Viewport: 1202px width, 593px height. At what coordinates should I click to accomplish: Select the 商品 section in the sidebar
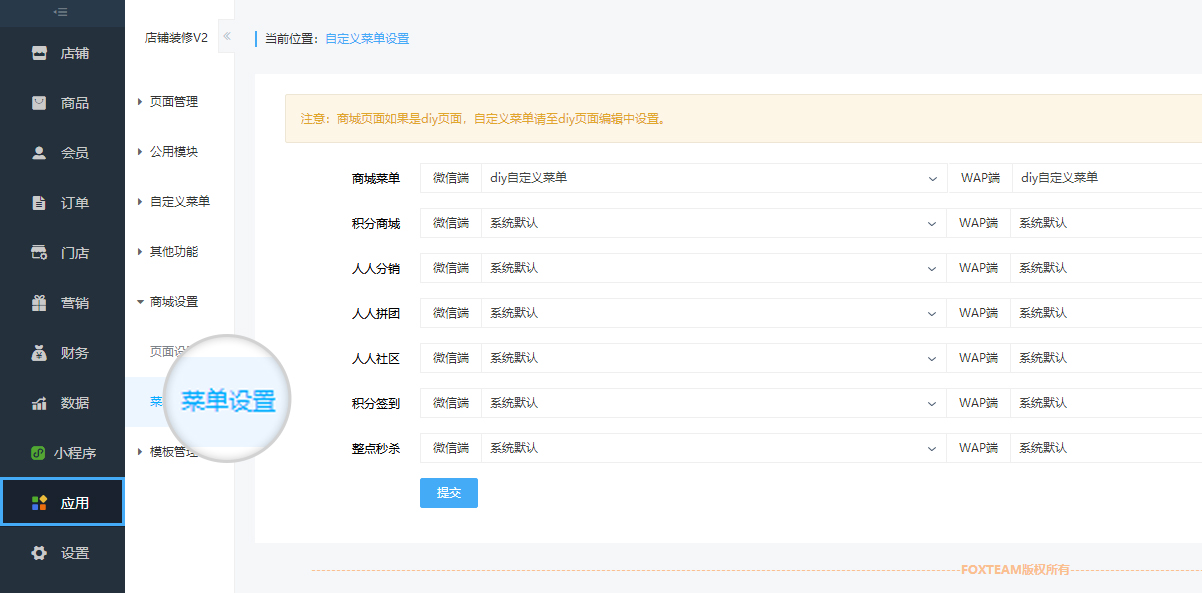coord(62,102)
